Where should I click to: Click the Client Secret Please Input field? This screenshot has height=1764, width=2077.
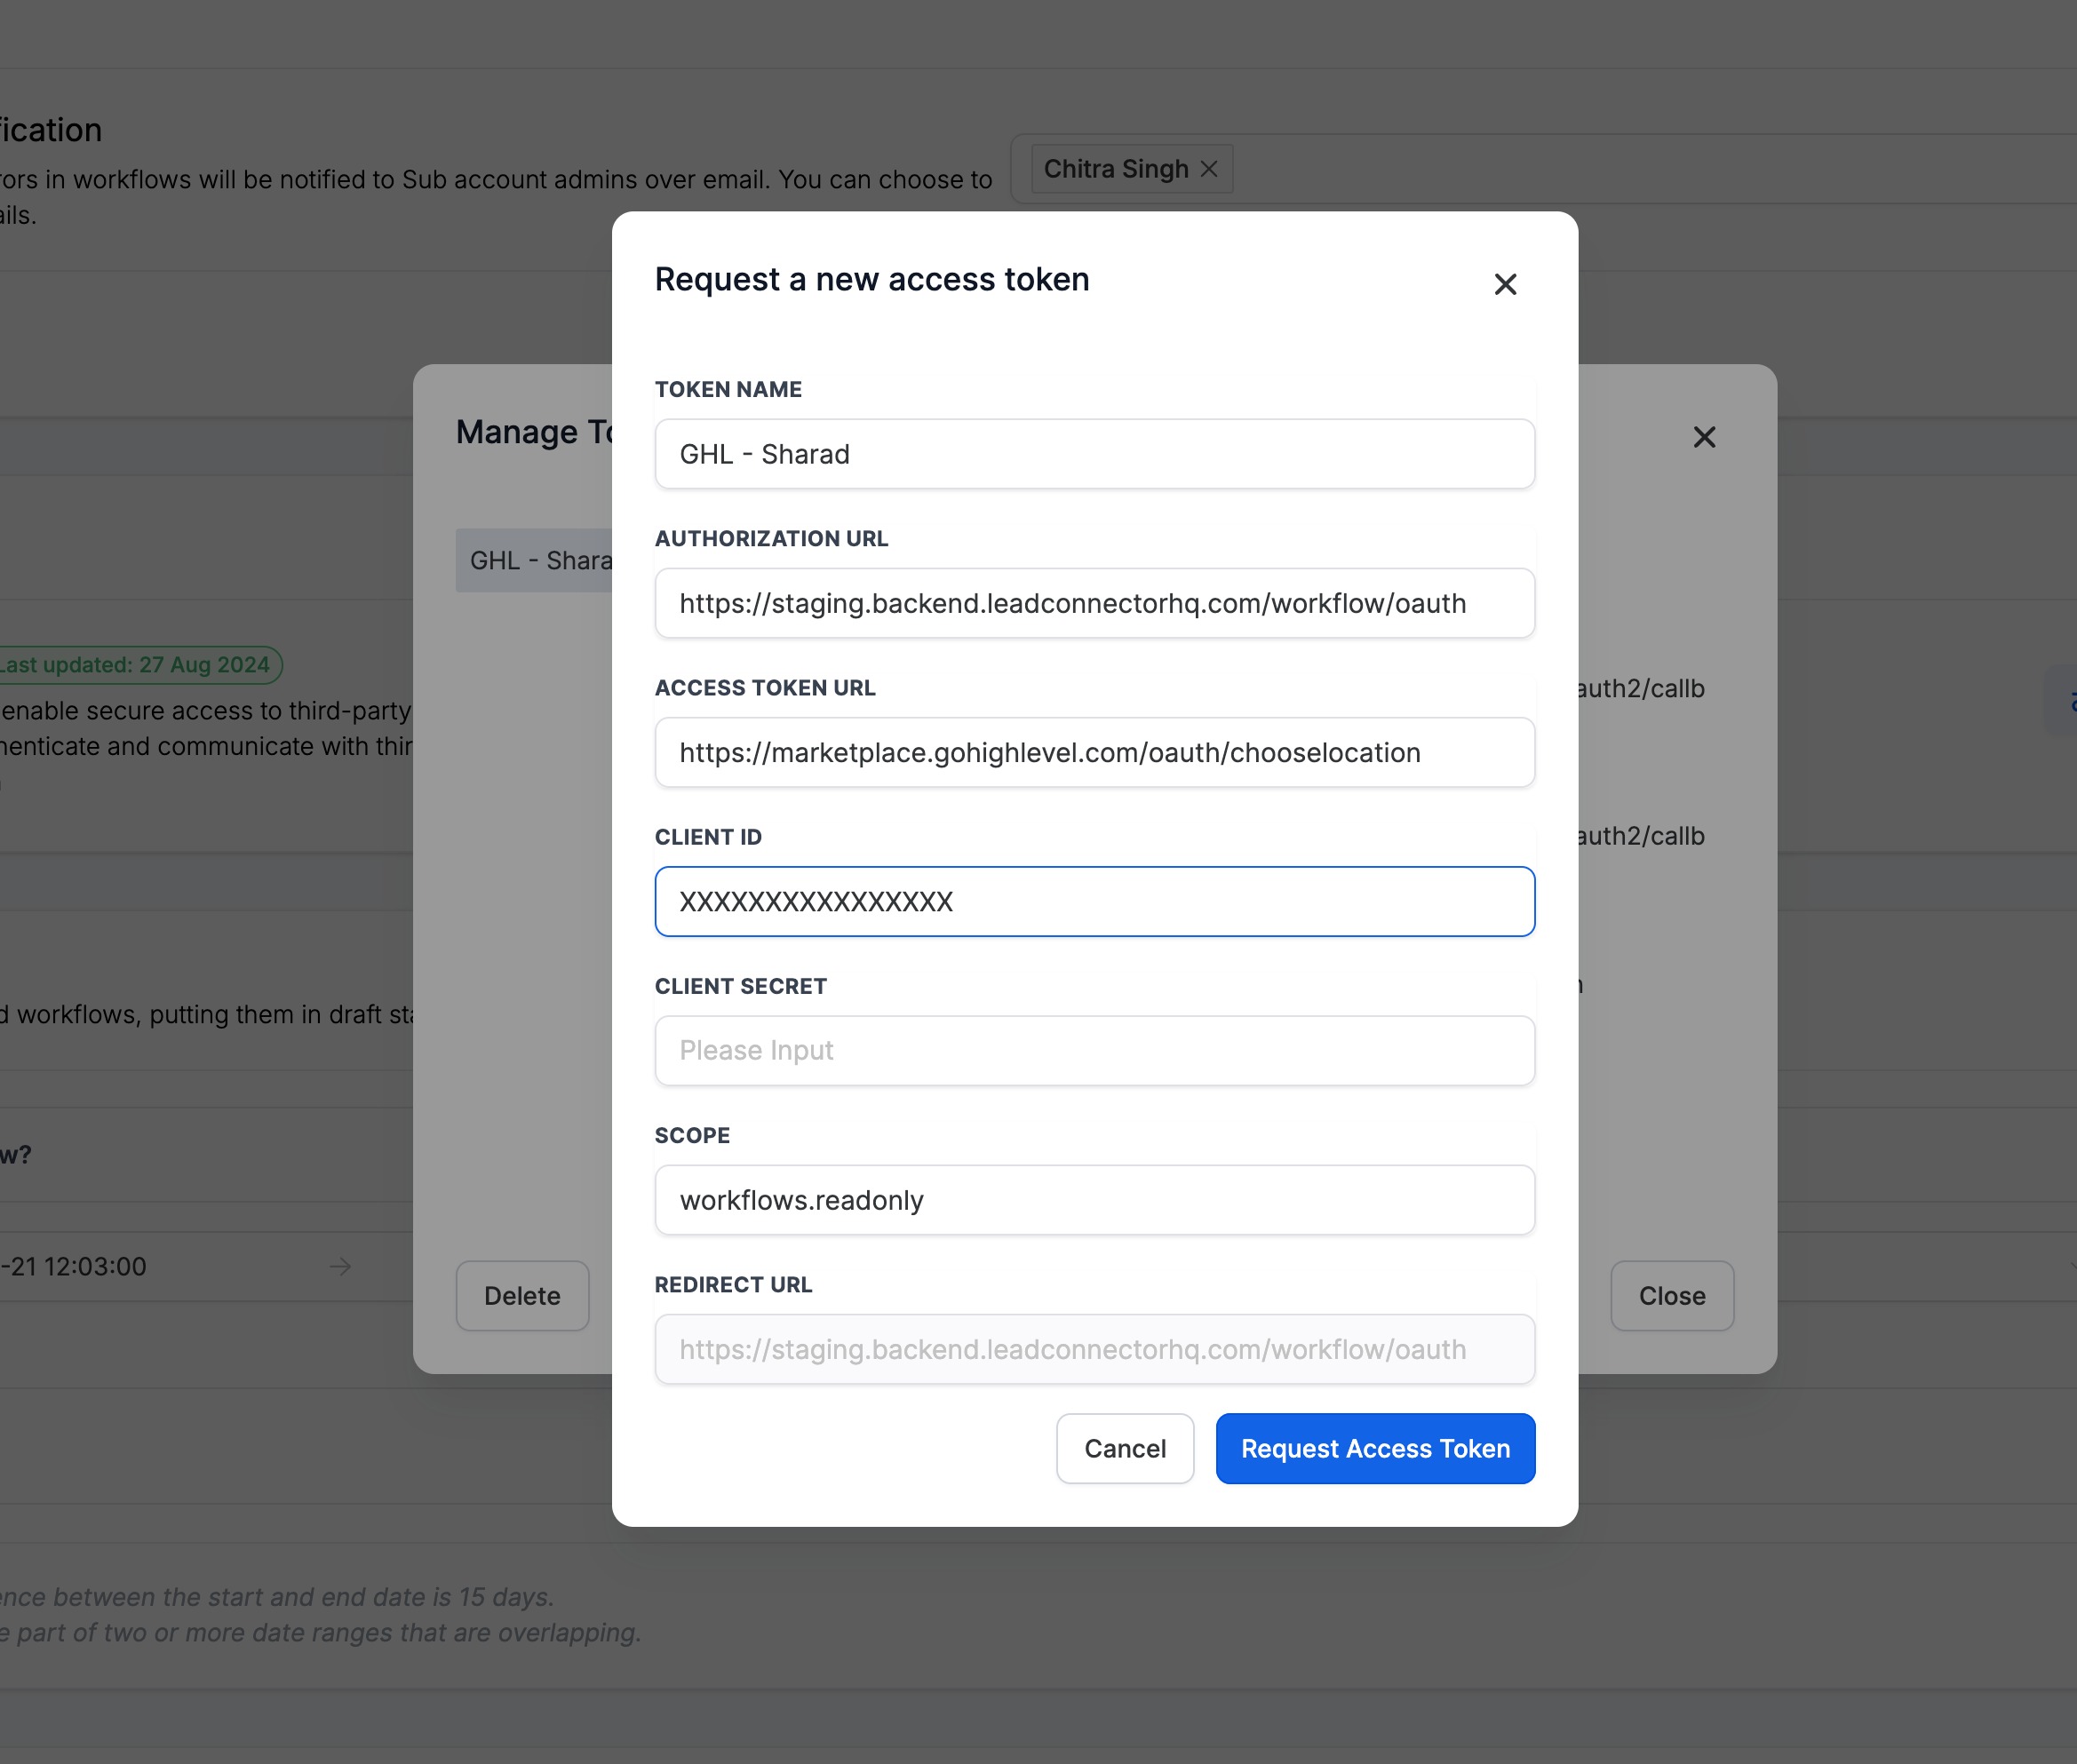(x=1094, y=1051)
